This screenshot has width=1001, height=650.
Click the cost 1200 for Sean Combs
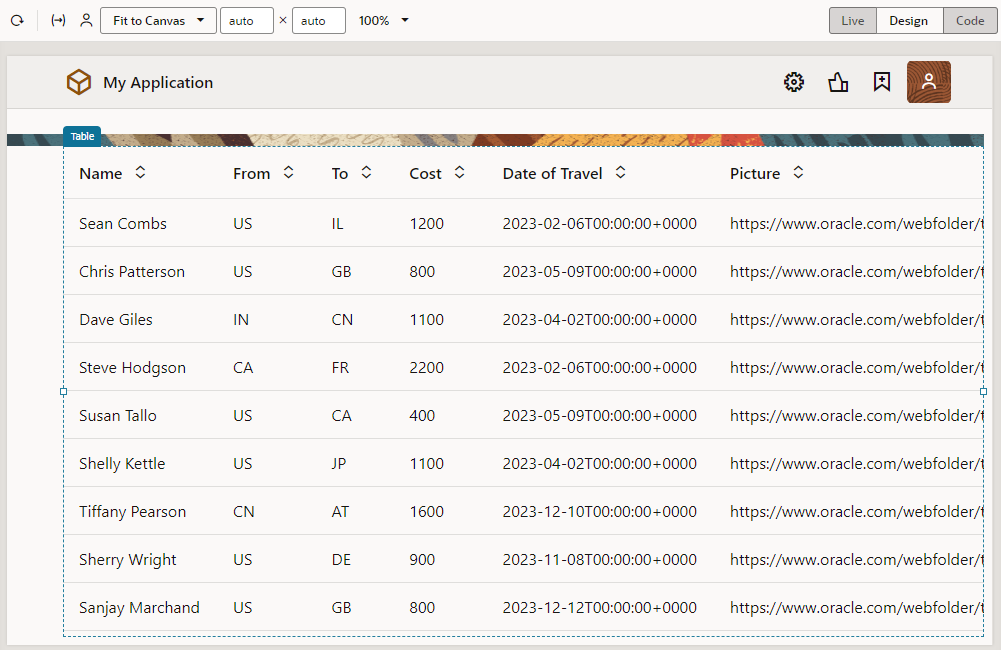(426, 223)
